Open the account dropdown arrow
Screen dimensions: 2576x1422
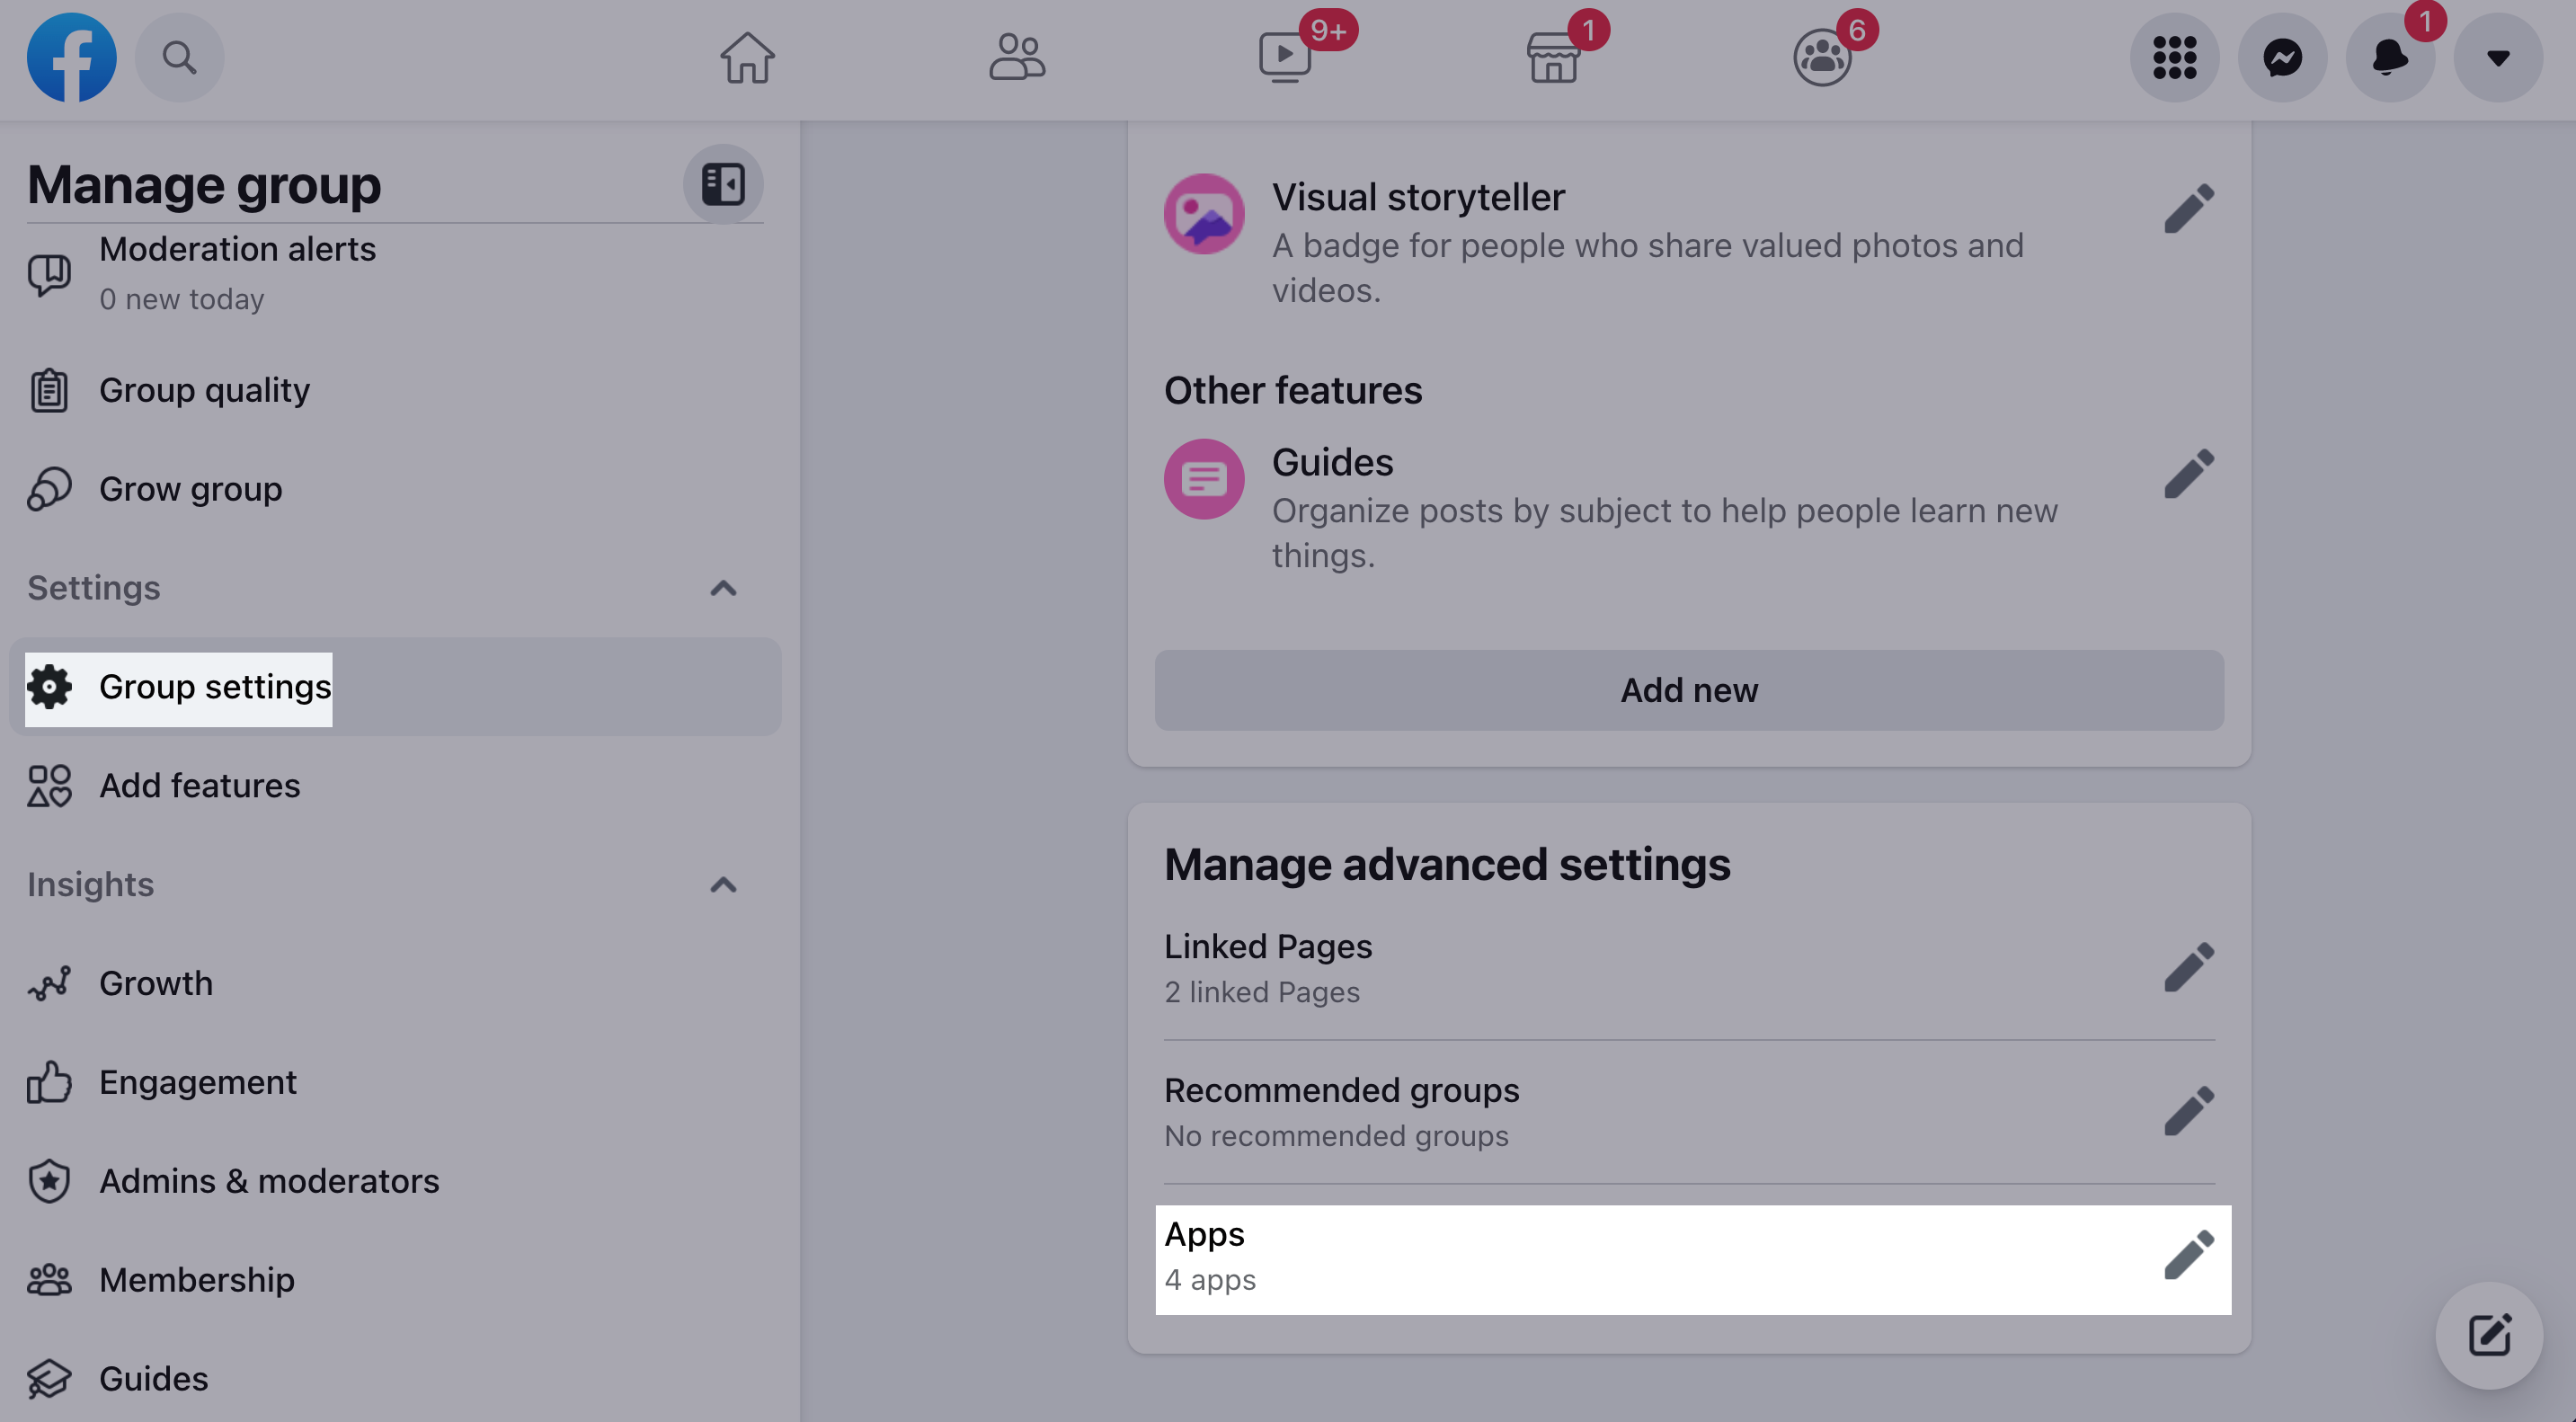(2498, 57)
